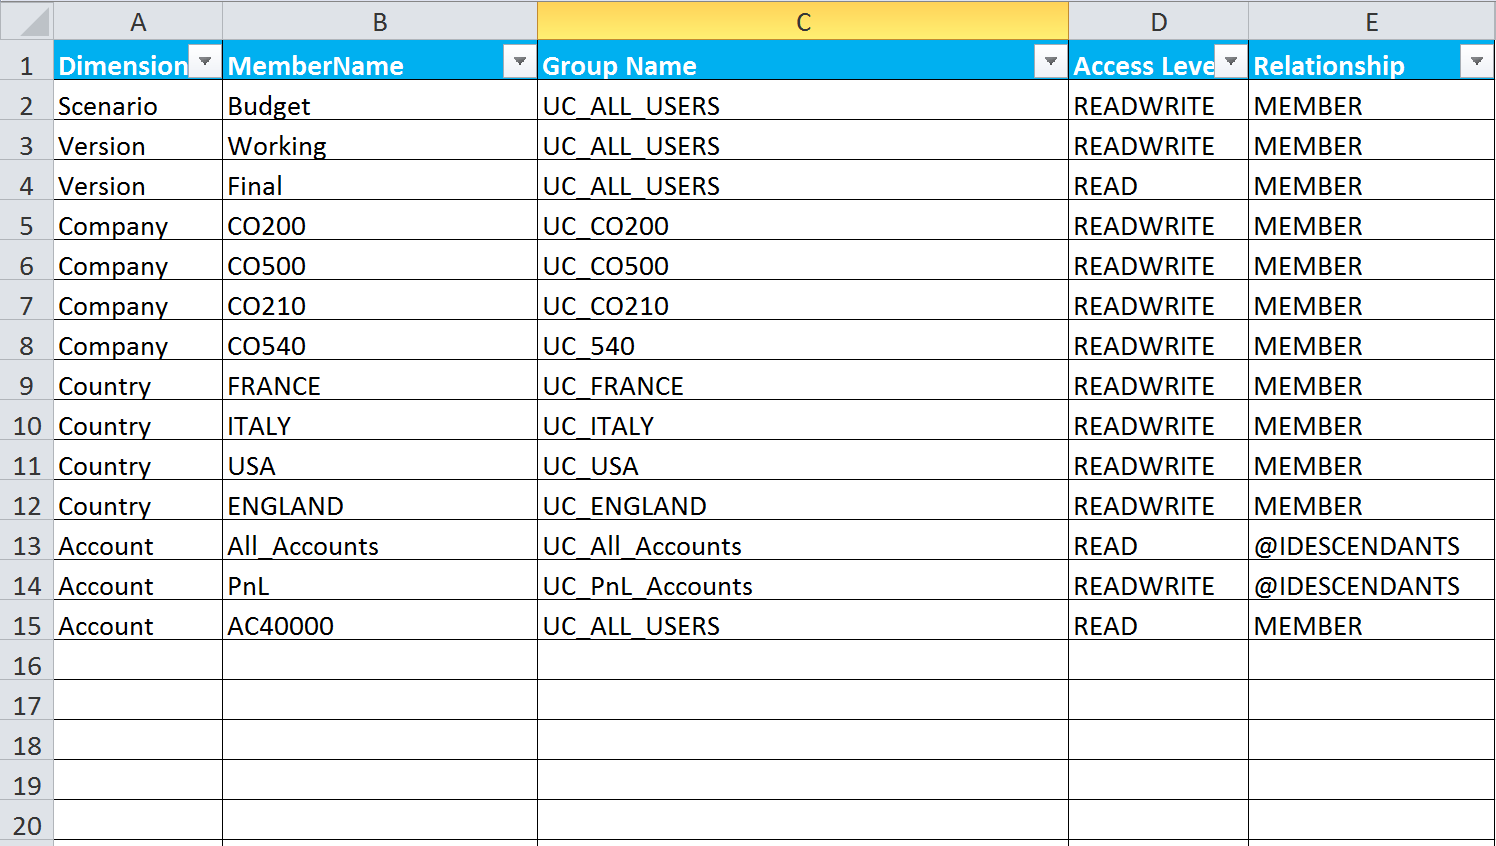The image size is (1496, 846).
Task: Open the Relationship filter dropdown
Action: (1476, 62)
